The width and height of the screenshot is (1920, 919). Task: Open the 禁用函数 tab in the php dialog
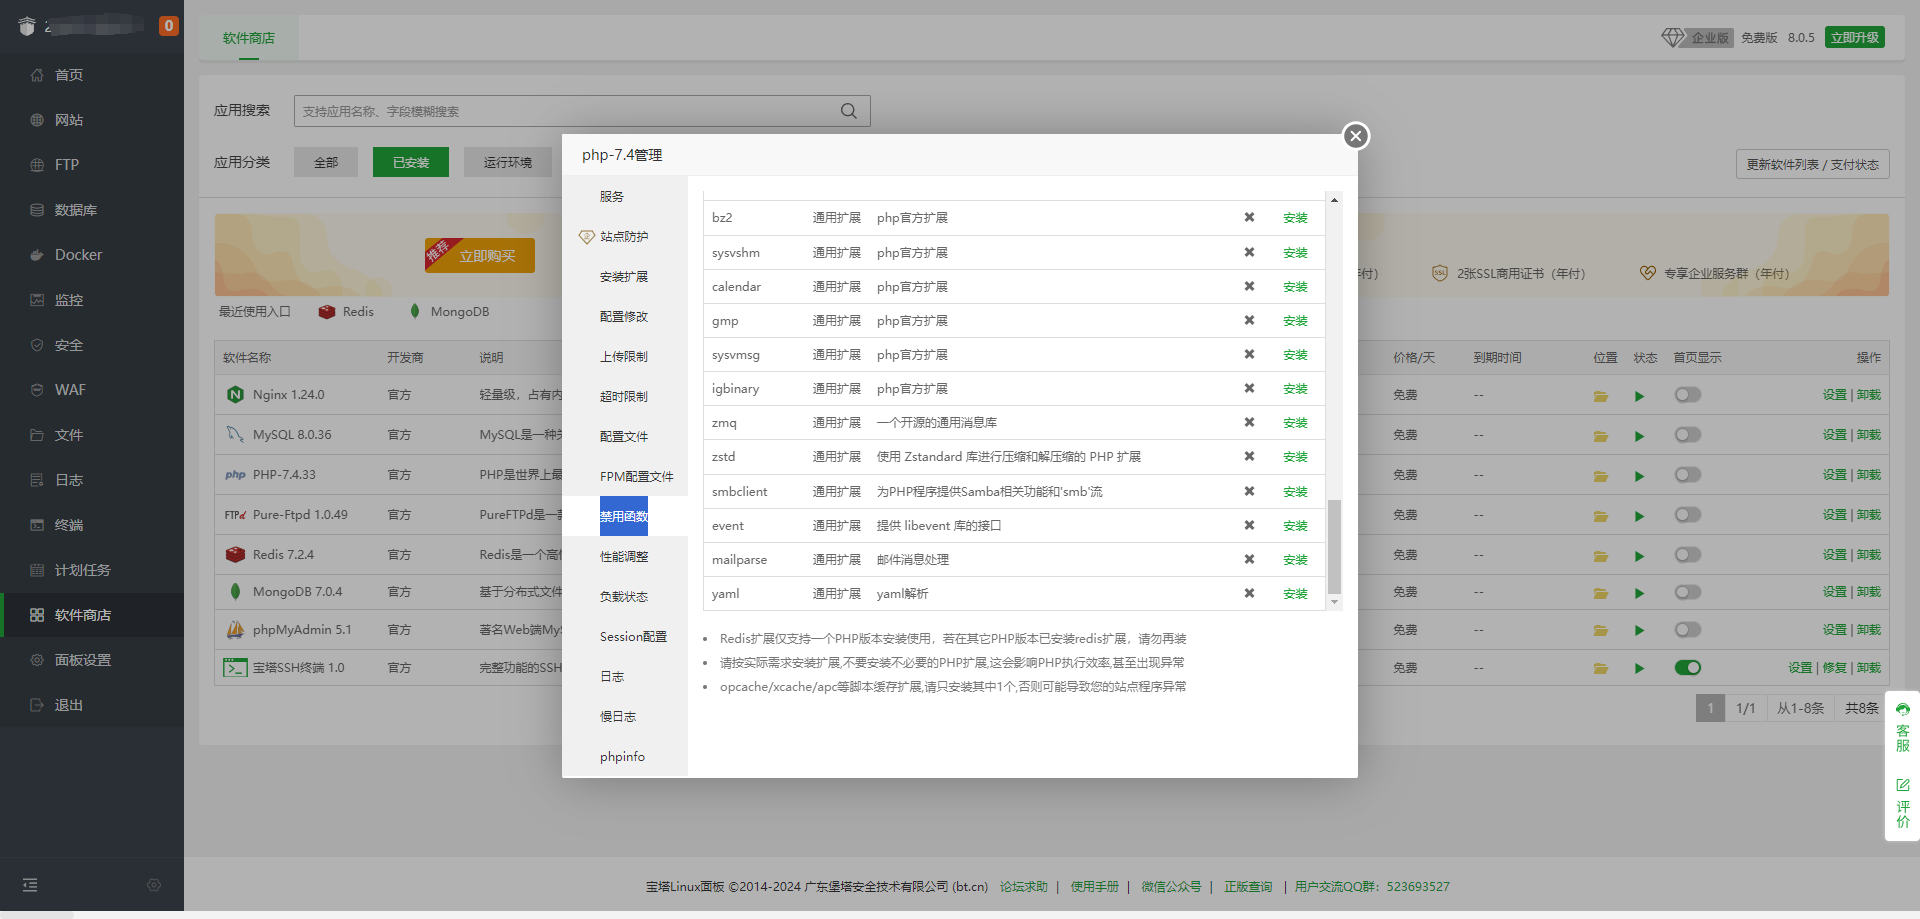coord(625,517)
